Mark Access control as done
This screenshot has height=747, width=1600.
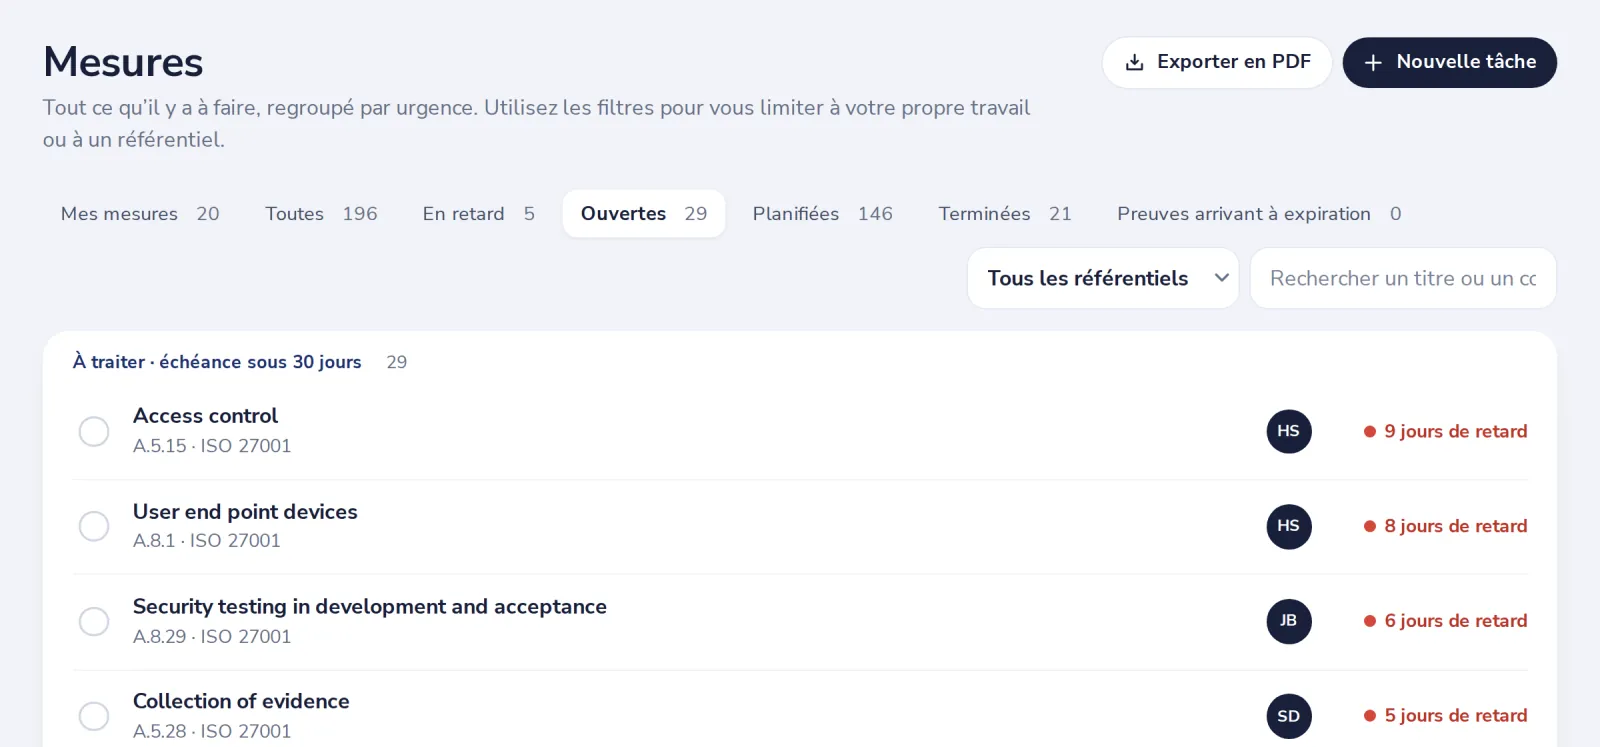(94, 431)
